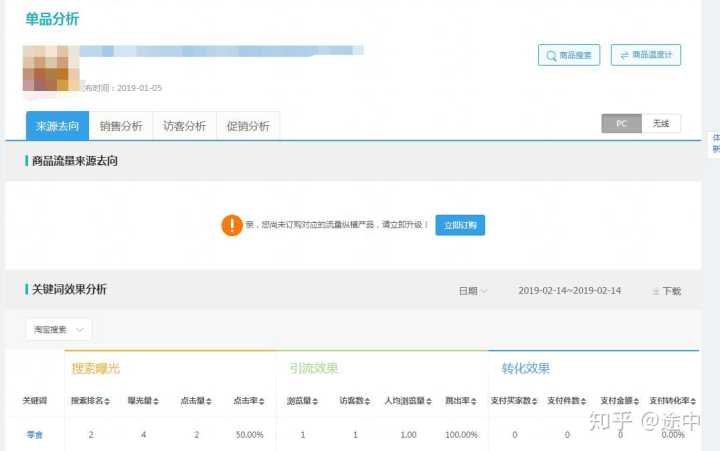Open the 访客分析 tab

coord(184,126)
